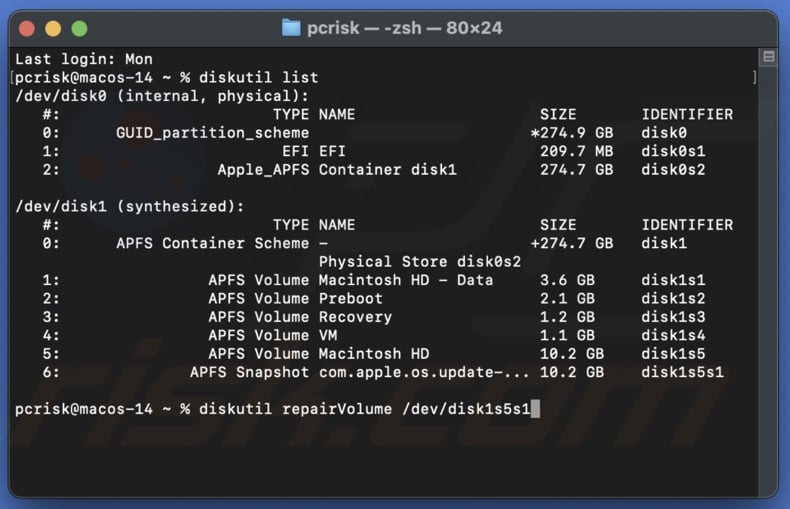Click the 'Preboot' volume name

(x=350, y=298)
